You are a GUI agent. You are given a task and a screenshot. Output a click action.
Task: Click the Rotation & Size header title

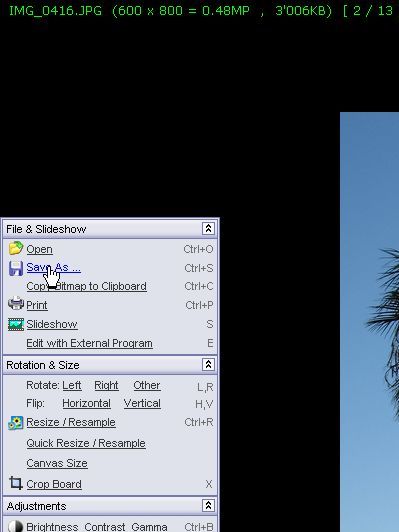[43, 365]
